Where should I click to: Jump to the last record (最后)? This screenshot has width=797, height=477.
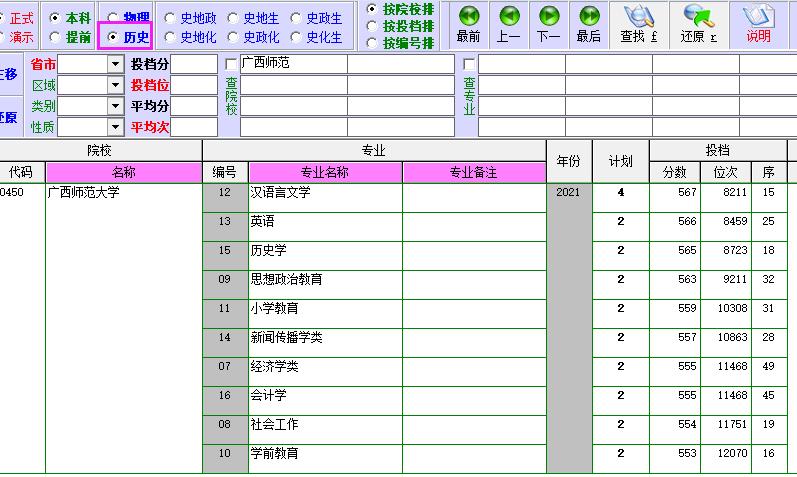click(x=589, y=23)
